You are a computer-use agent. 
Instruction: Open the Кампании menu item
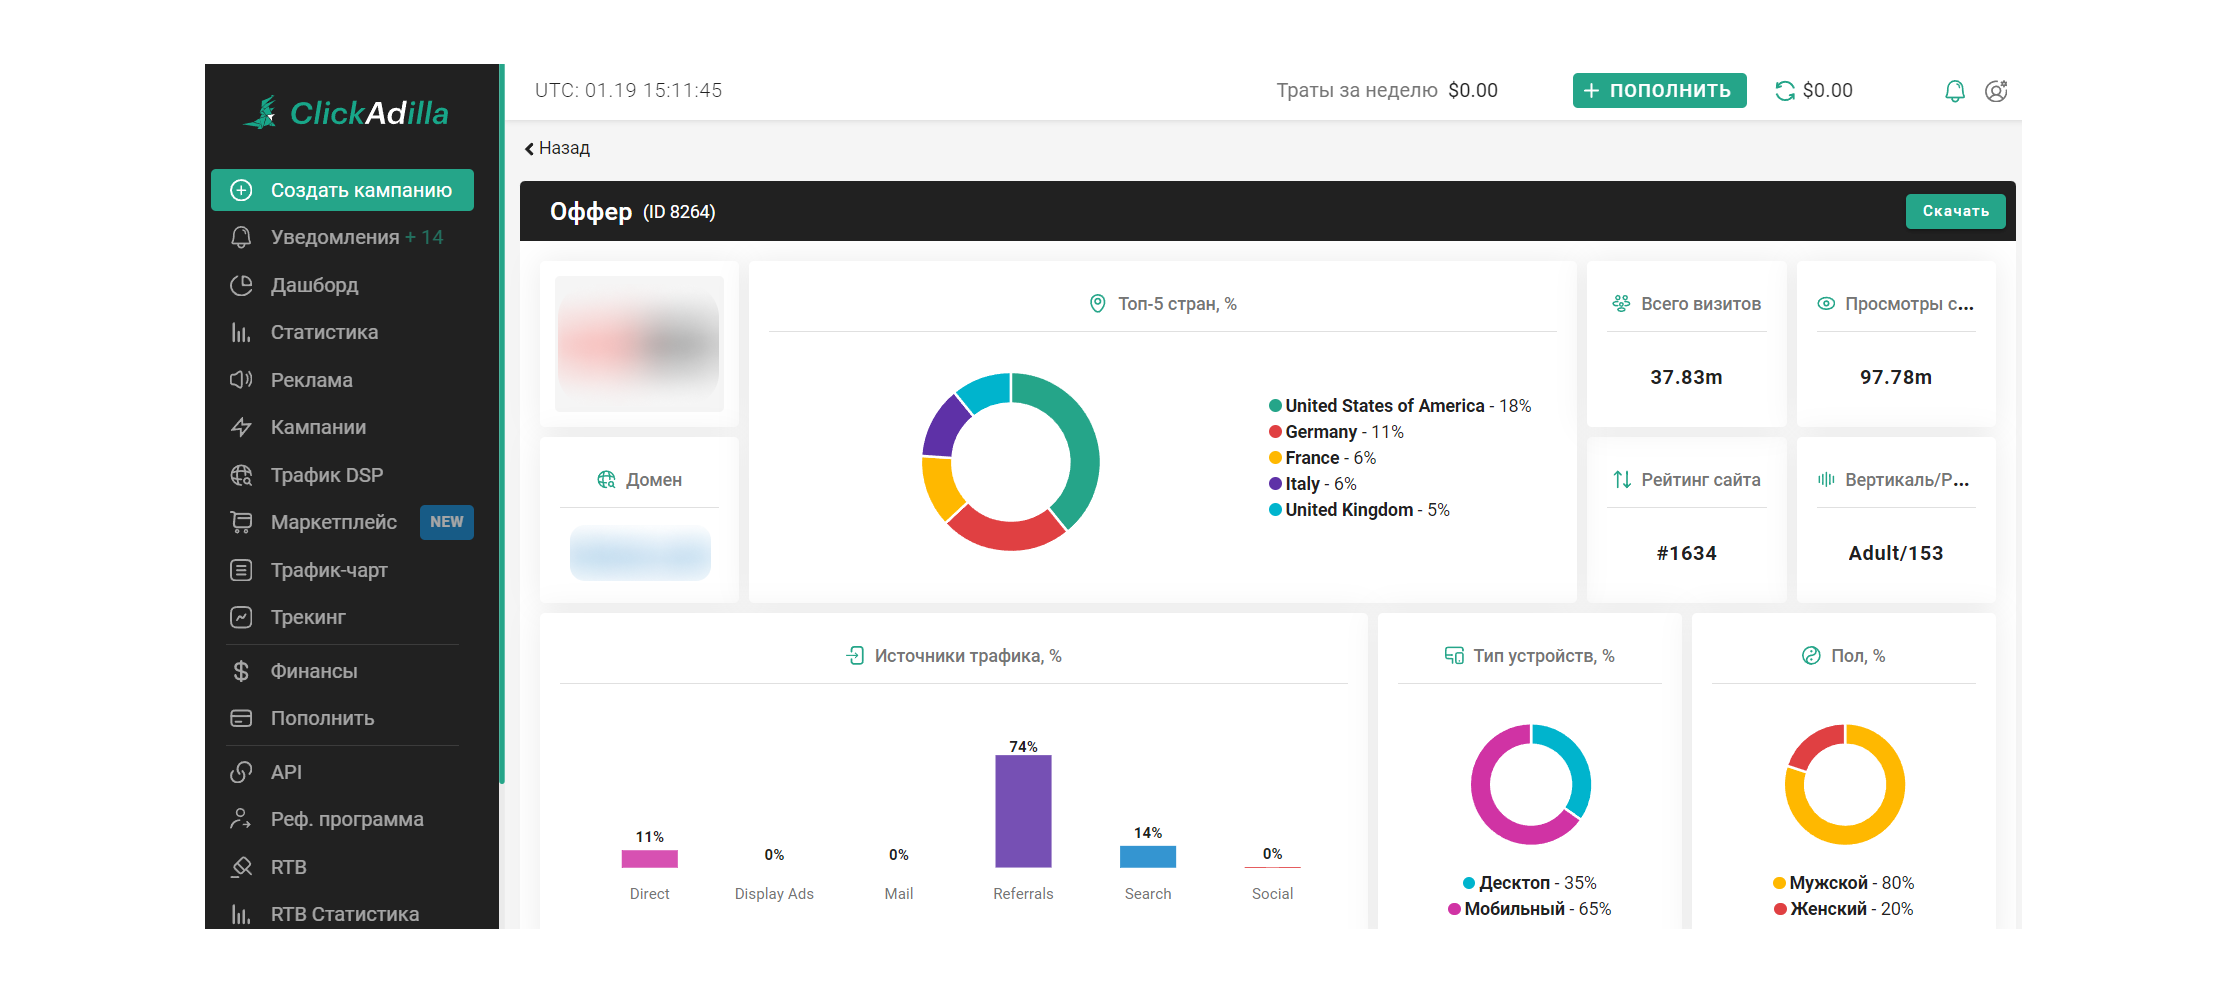tap(318, 427)
